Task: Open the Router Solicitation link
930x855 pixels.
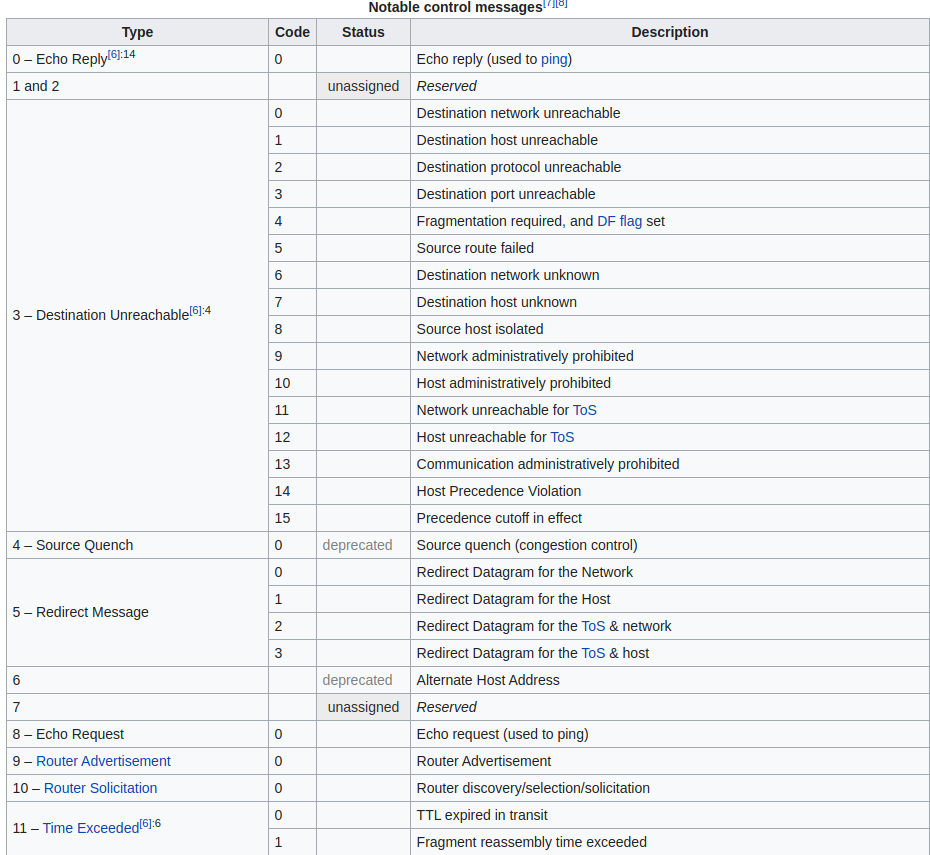Action: click(100, 788)
